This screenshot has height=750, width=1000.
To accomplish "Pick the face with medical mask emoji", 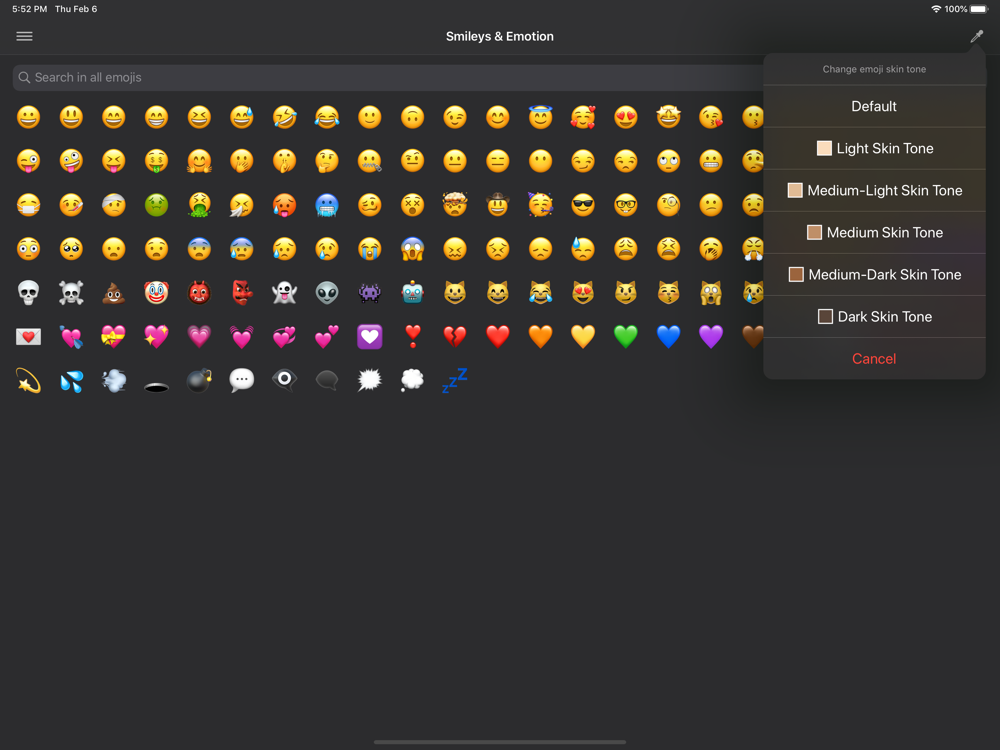I will pyautogui.click(x=28, y=205).
